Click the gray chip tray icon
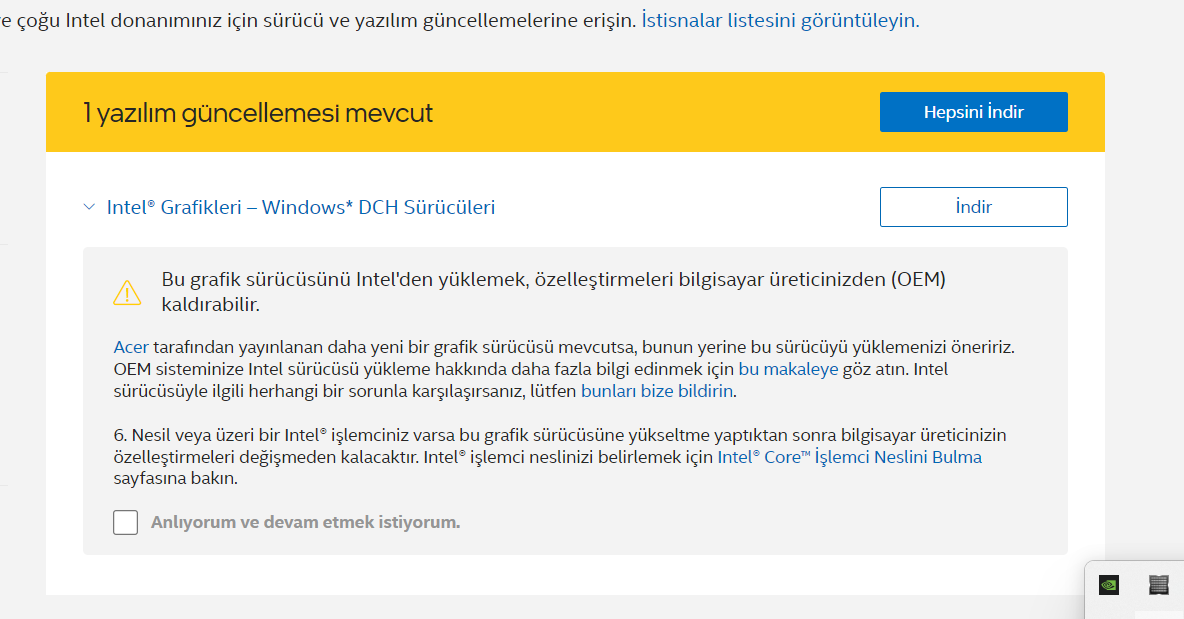1184x619 pixels. (1158, 584)
